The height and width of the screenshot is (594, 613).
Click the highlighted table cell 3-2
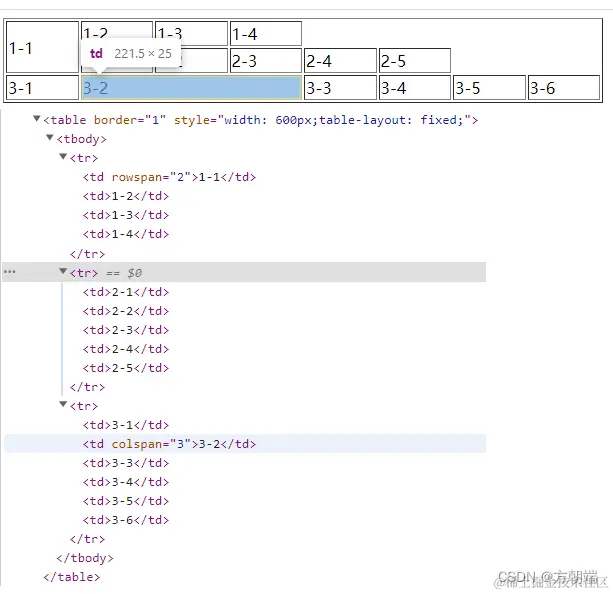tap(192, 88)
